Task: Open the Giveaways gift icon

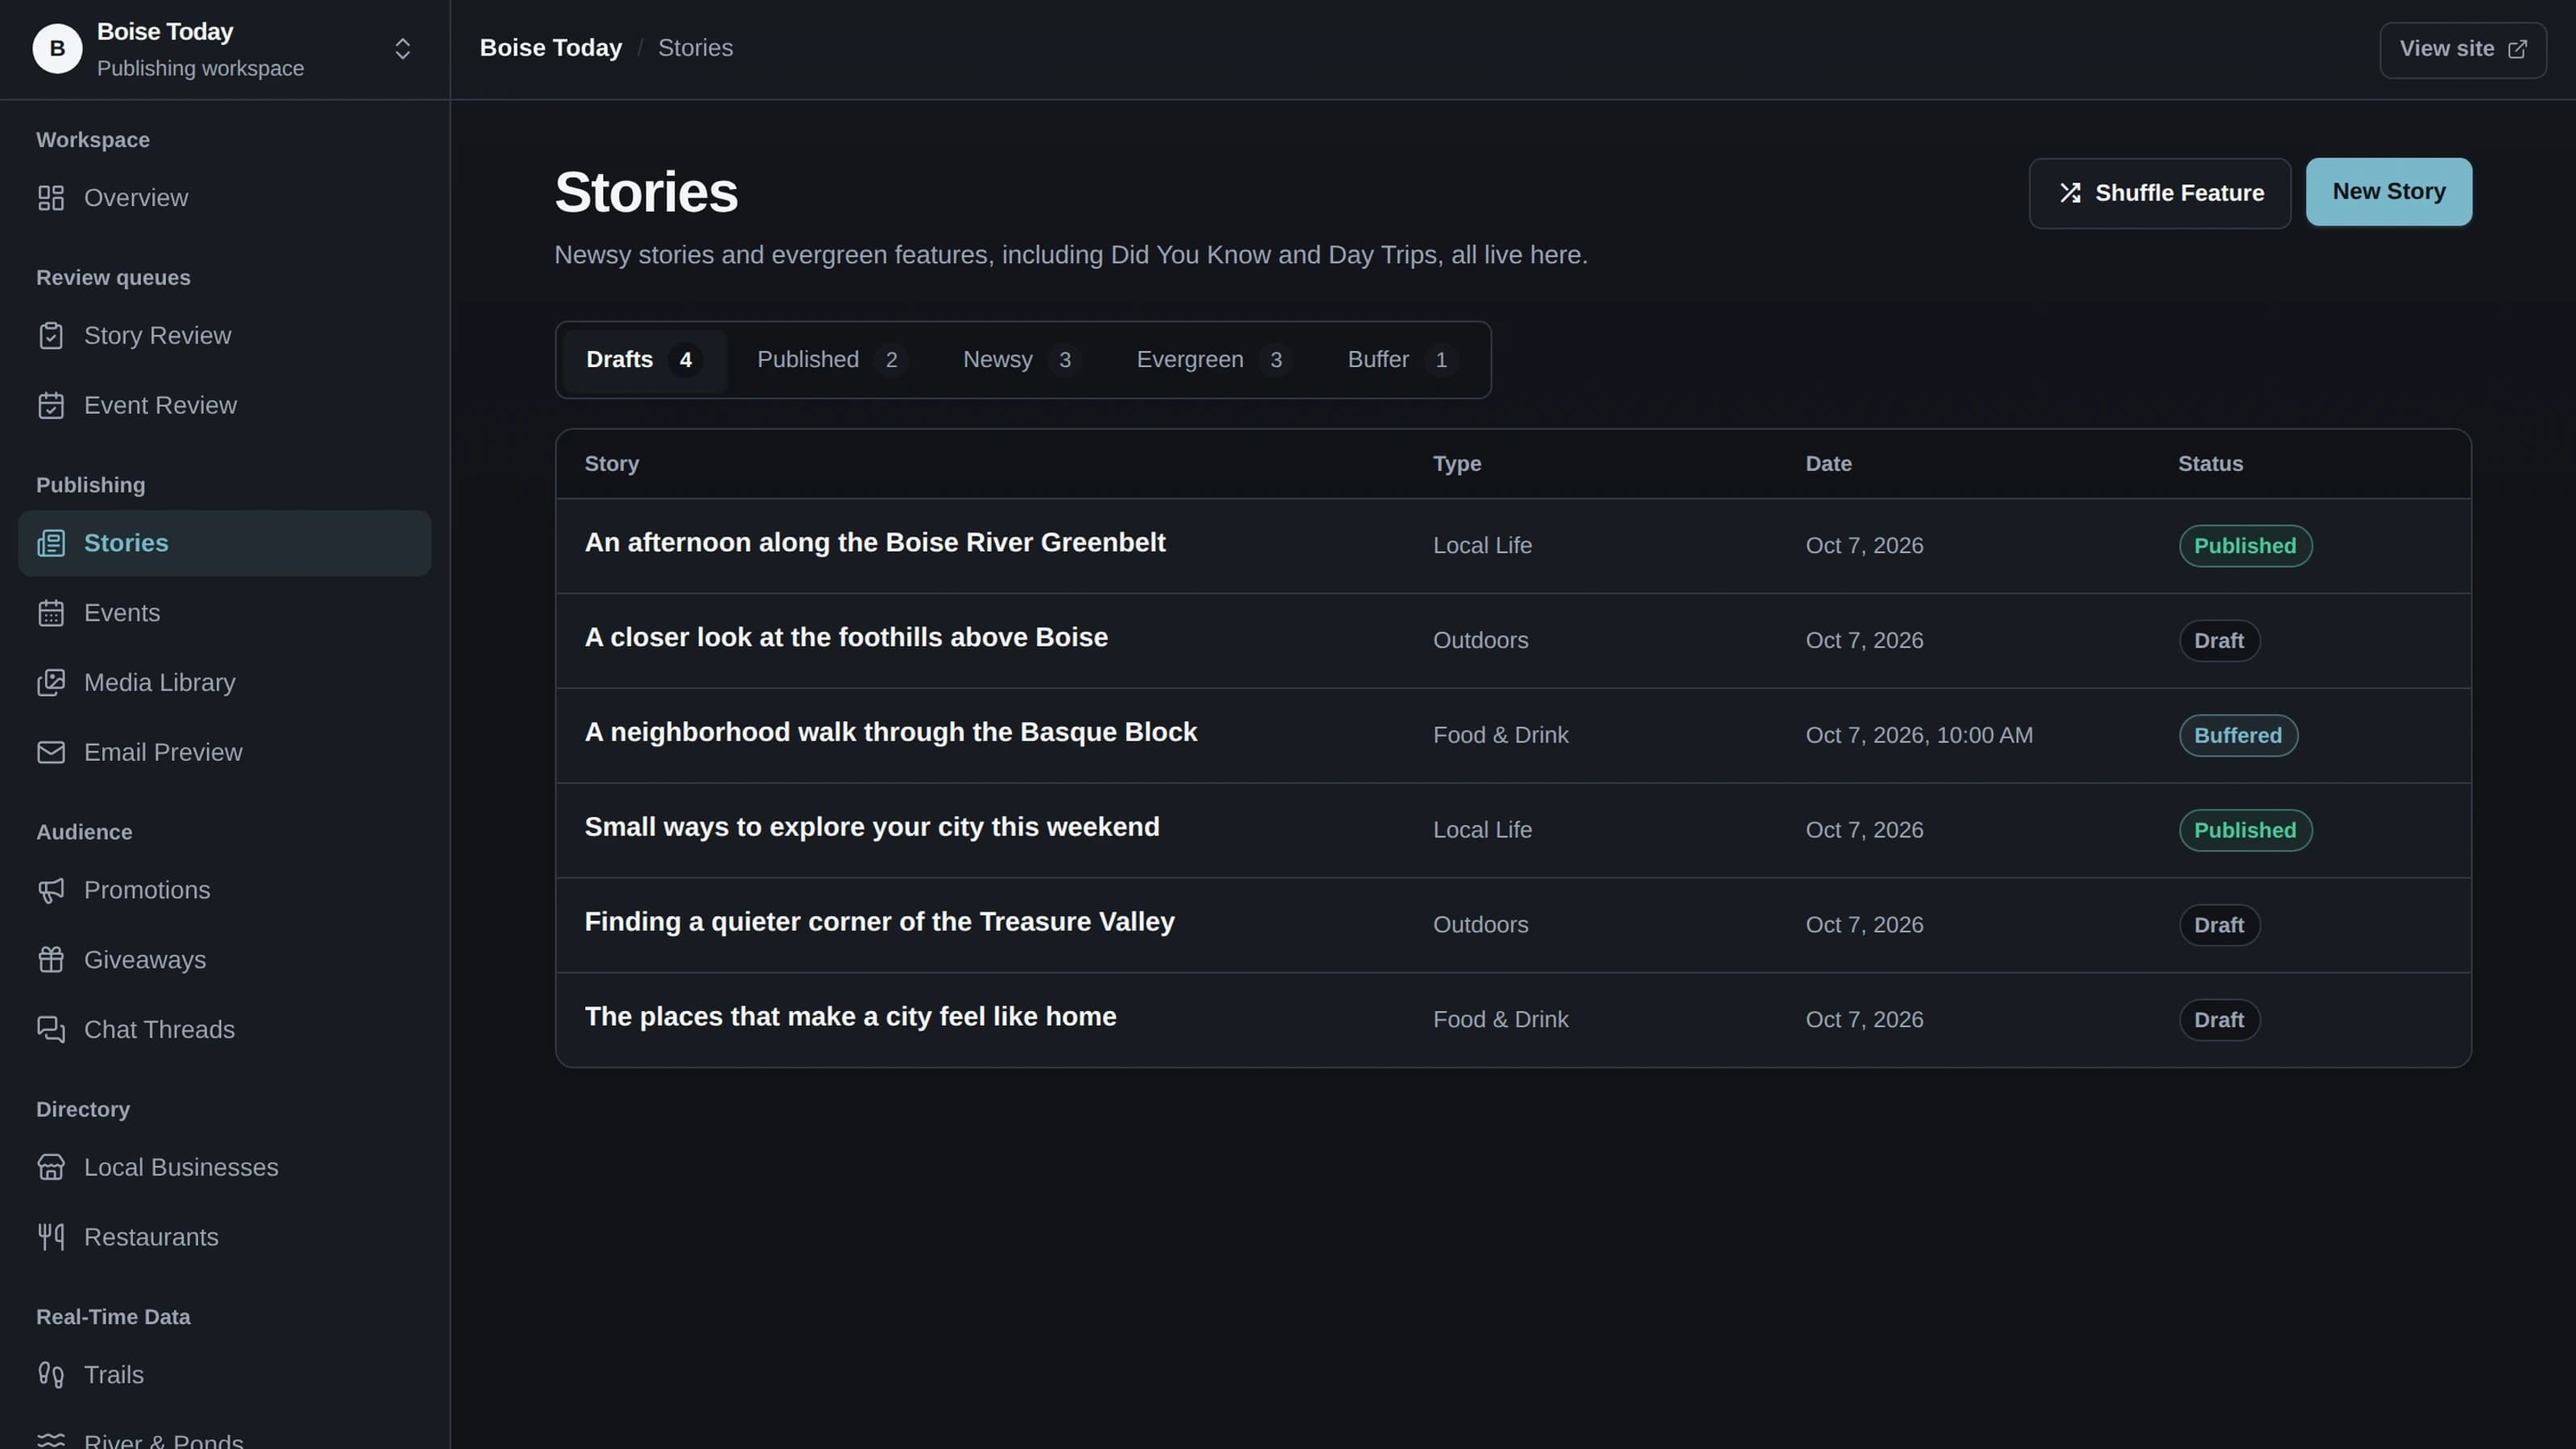Action: pos(51,960)
